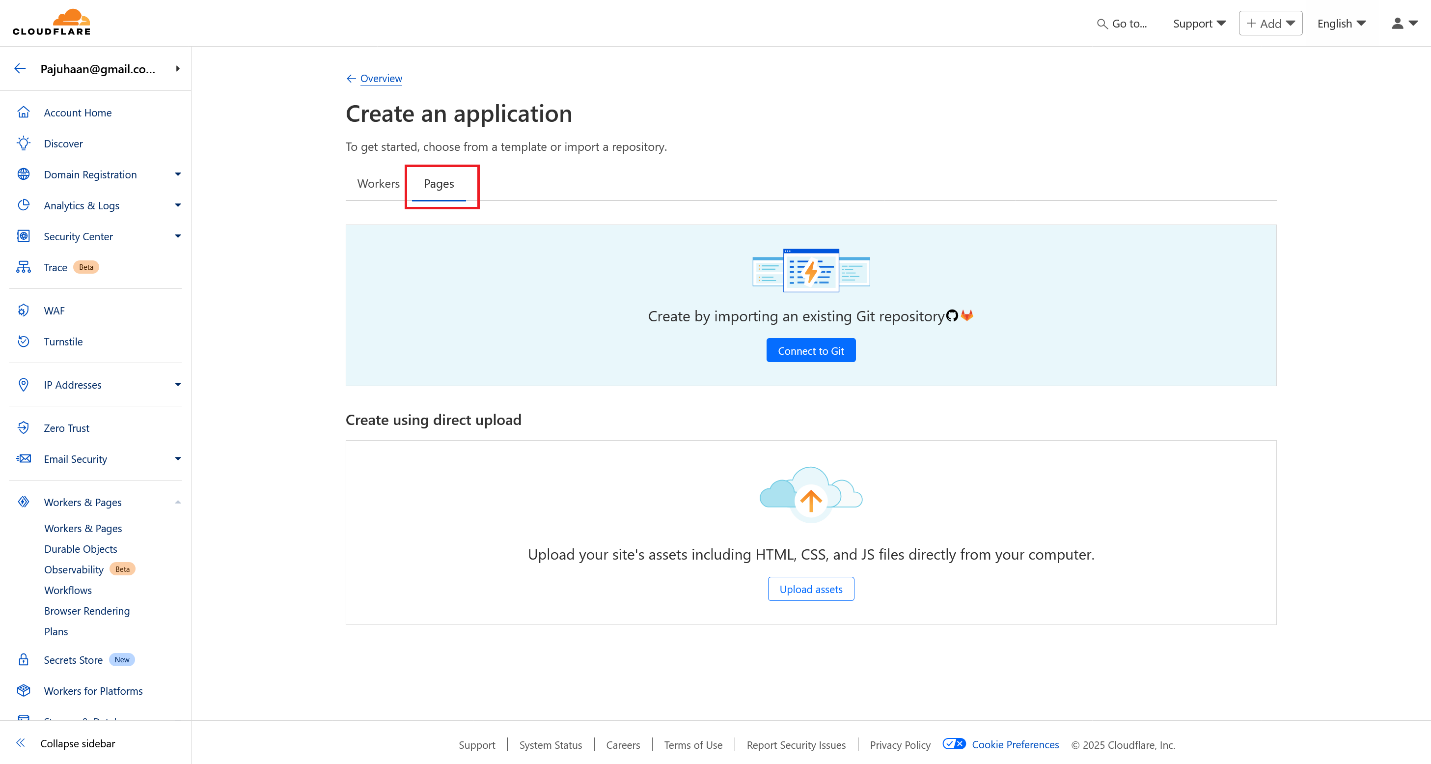1431x764 pixels.
Task: Expand the Analytics & Logs submenu arrow
Action: (x=178, y=206)
